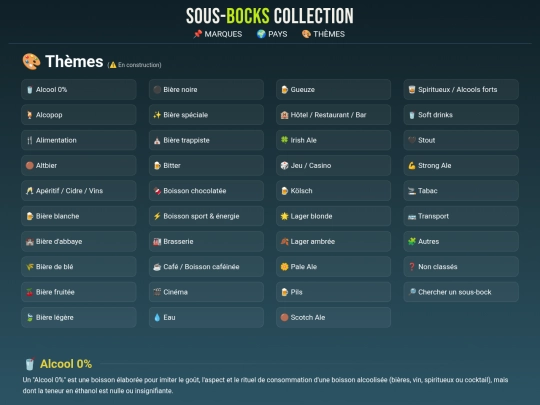Choose the Stout theme

click(461, 140)
